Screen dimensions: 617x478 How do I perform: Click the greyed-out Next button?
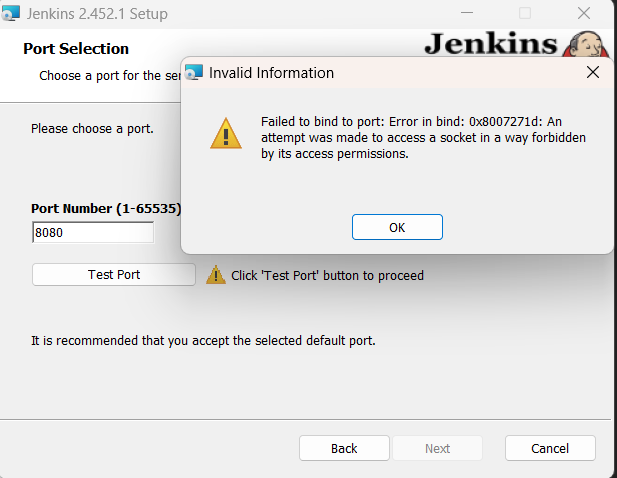437,448
